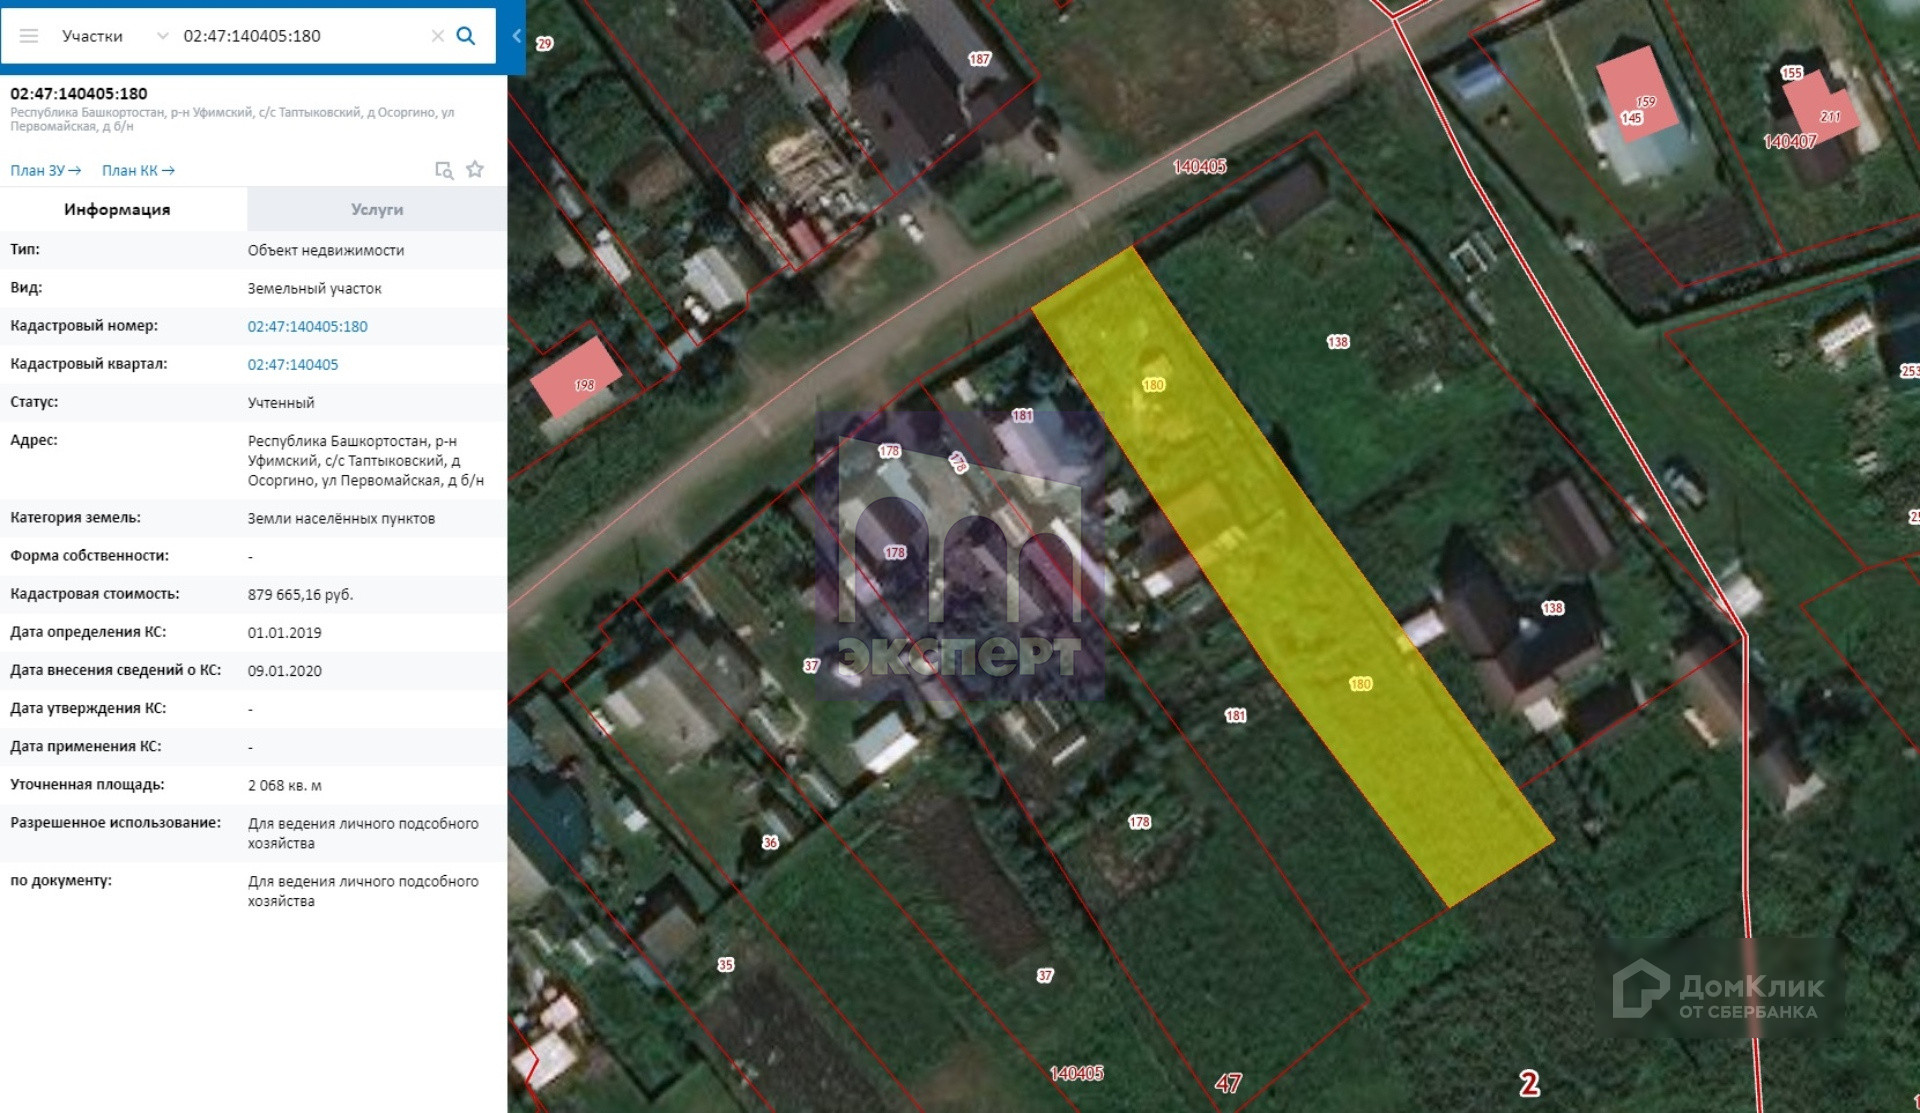Click into the cadastral number search field
This screenshot has height=1113, width=1920.
tap(300, 36)
